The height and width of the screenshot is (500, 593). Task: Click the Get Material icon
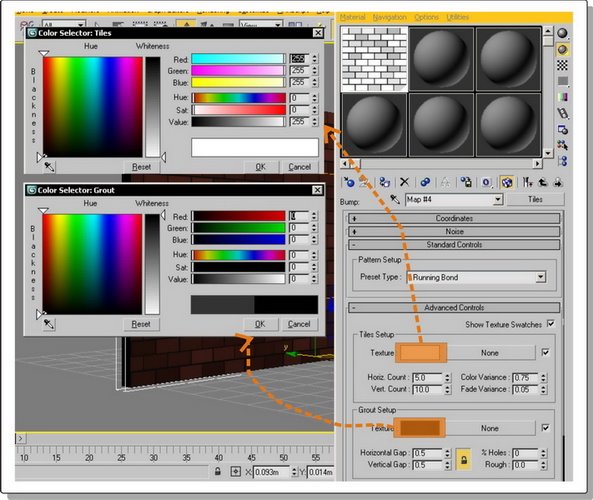point(348,182)
